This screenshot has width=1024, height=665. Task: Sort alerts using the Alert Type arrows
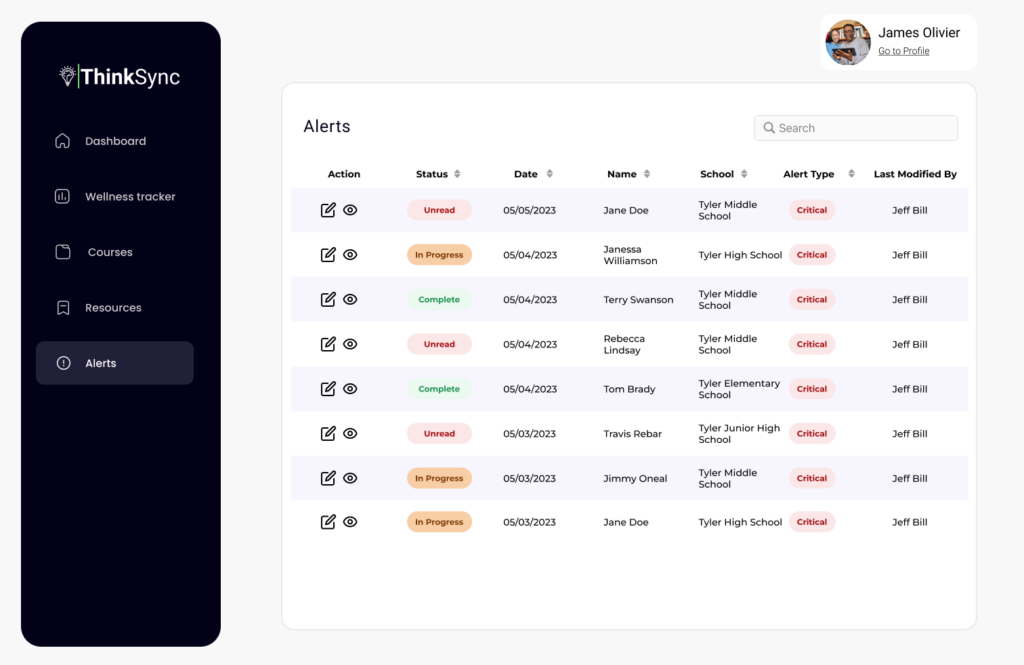coord(851,174)
